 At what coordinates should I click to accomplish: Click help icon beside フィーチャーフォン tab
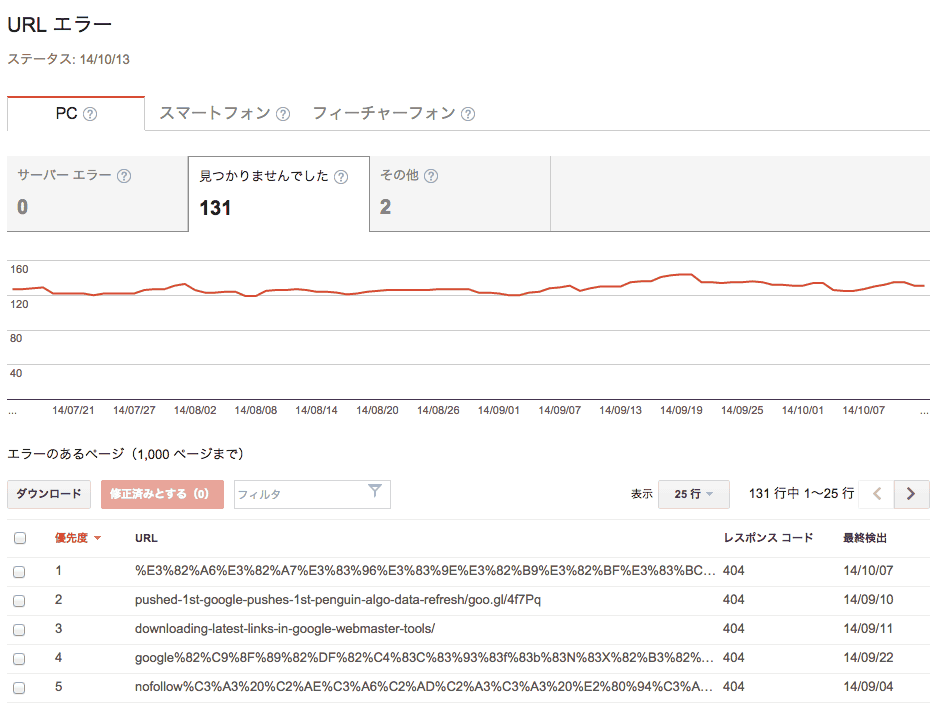(x=467, y=114)
